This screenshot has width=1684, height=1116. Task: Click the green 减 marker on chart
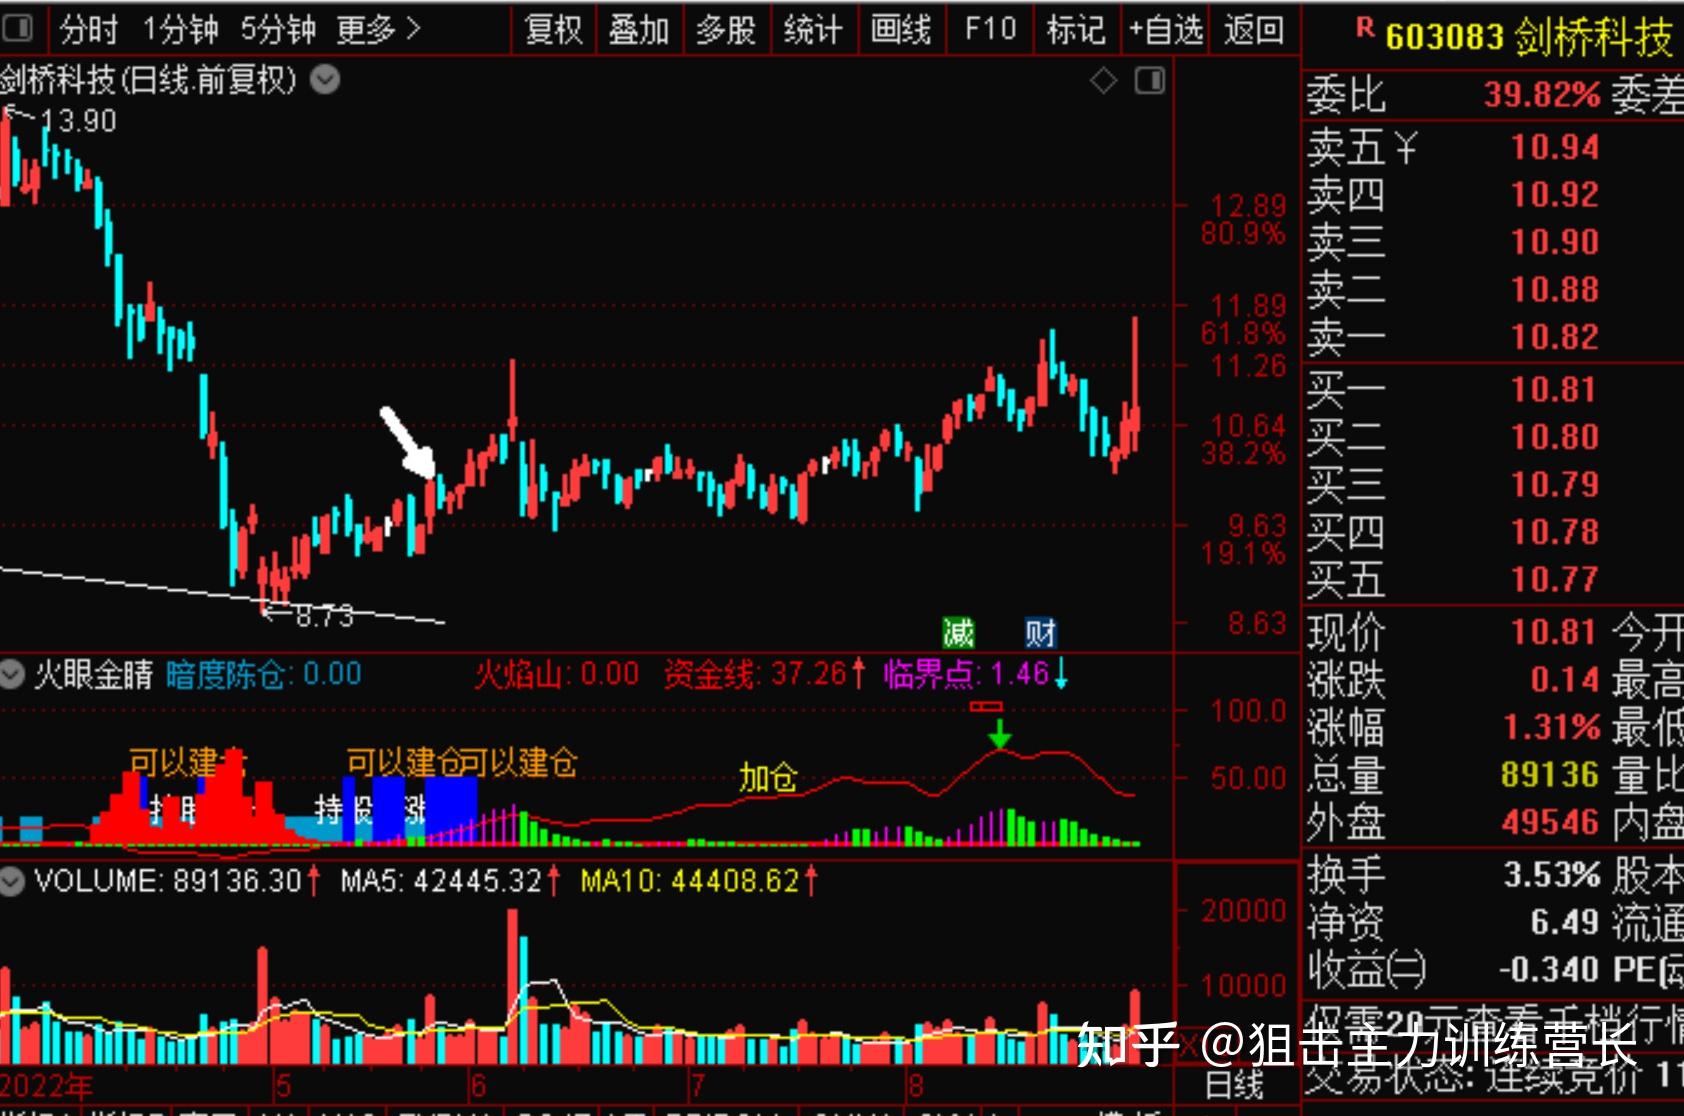click(958, 632)
